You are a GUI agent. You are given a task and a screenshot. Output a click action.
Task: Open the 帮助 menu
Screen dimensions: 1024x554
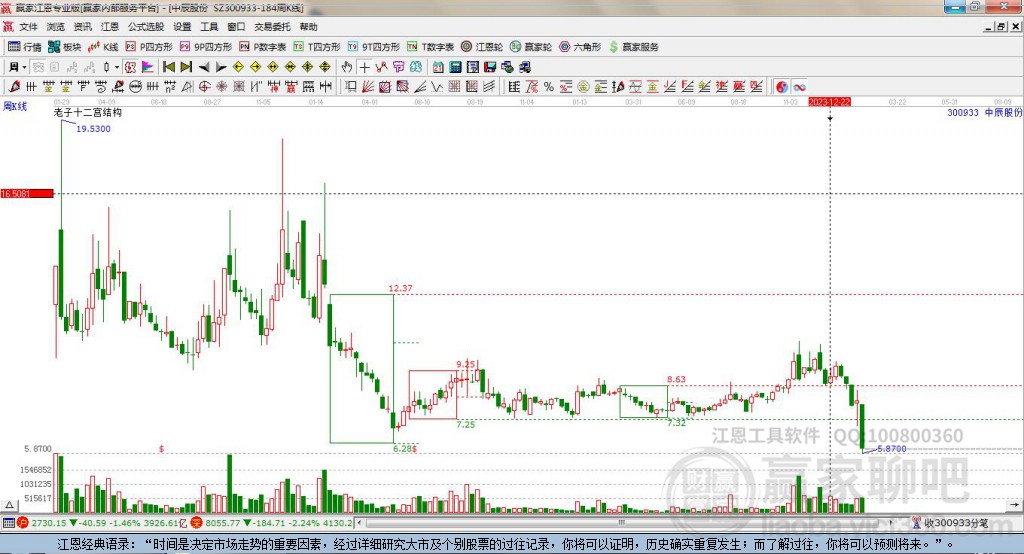(308, 27)
